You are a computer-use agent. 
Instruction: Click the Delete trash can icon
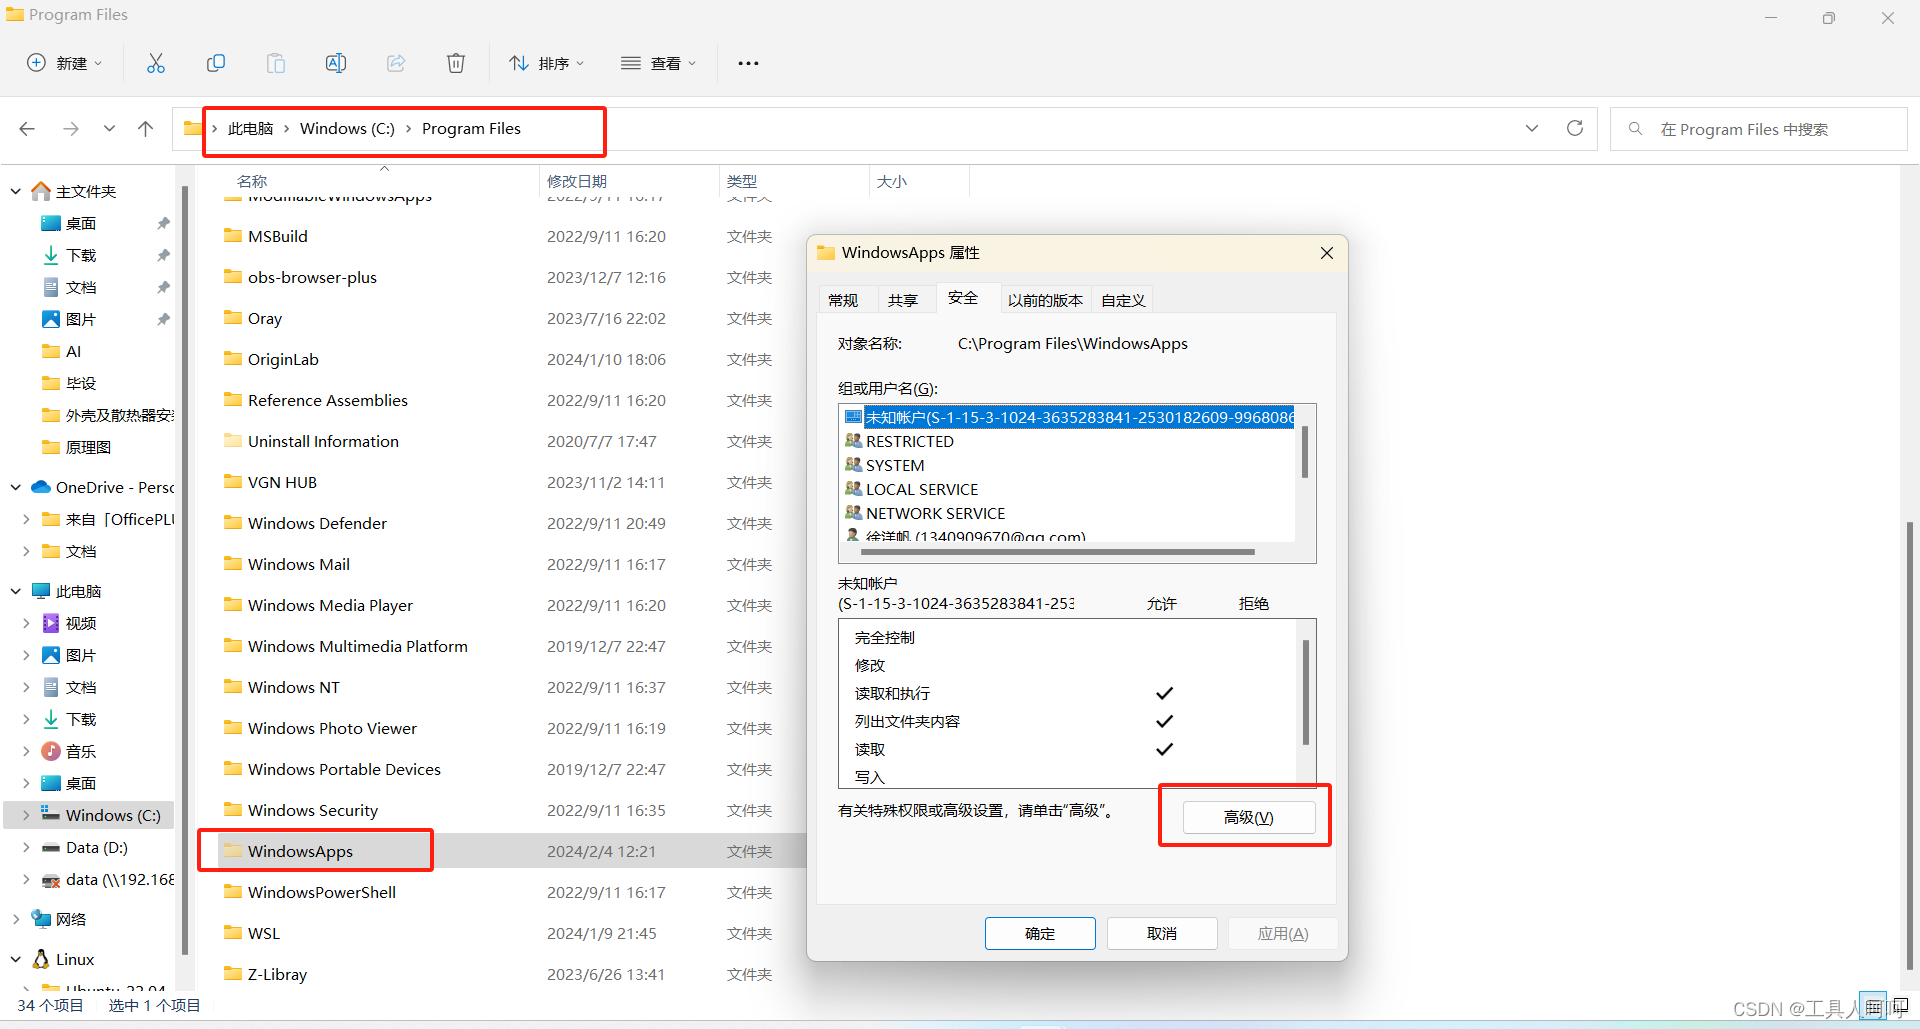(x=456, y=63)
